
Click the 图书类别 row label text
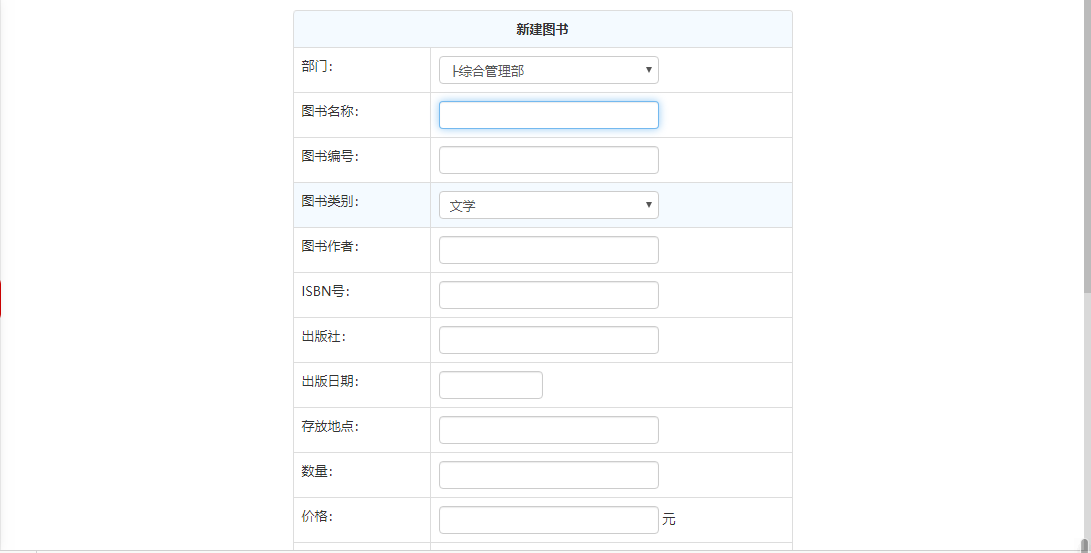point(330,201)
